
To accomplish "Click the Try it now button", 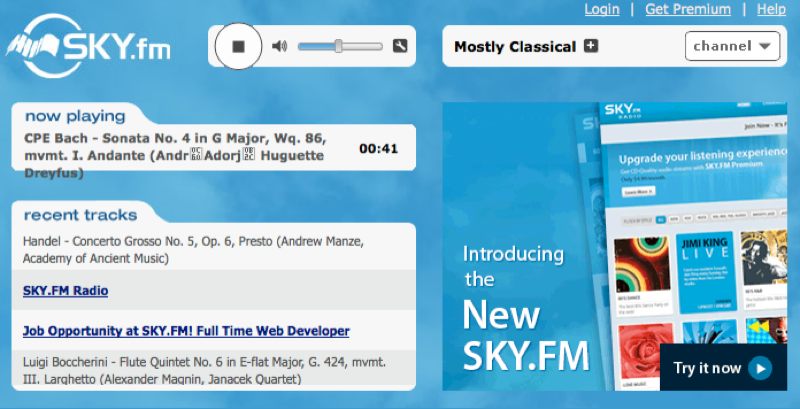I will tap(723, 368).
